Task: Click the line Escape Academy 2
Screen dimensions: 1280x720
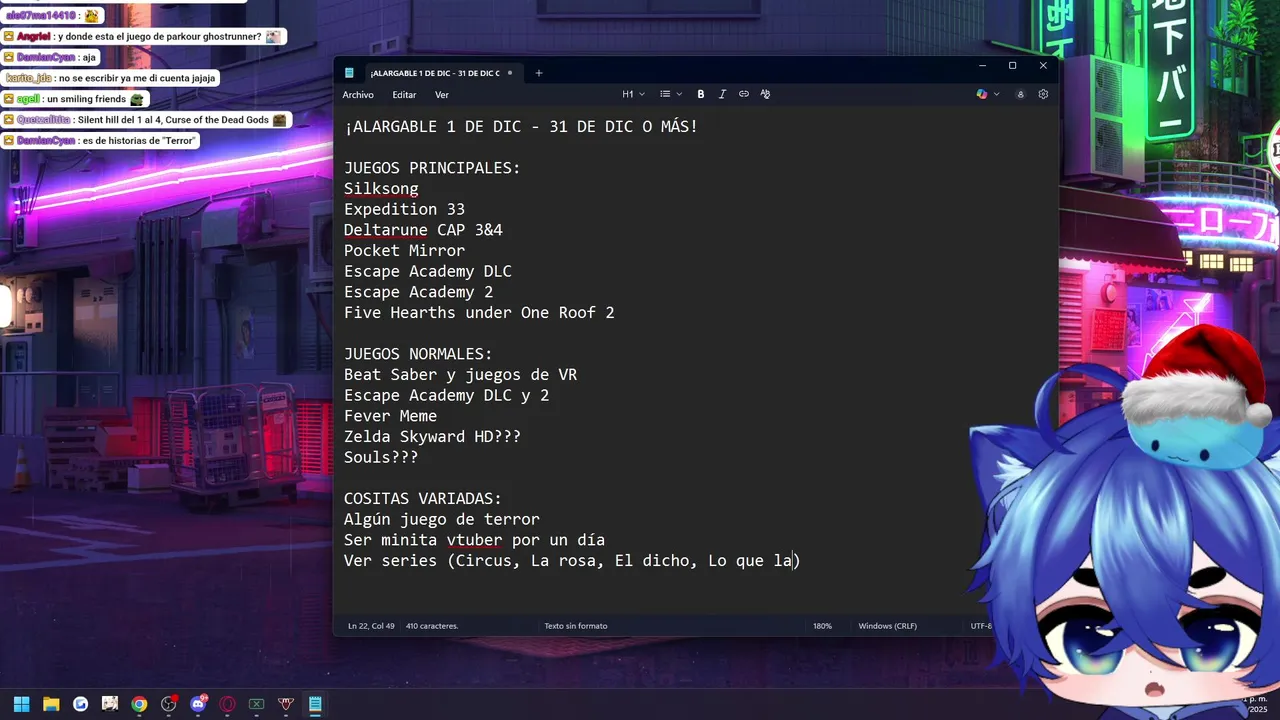Action: (x=418, y=292)
